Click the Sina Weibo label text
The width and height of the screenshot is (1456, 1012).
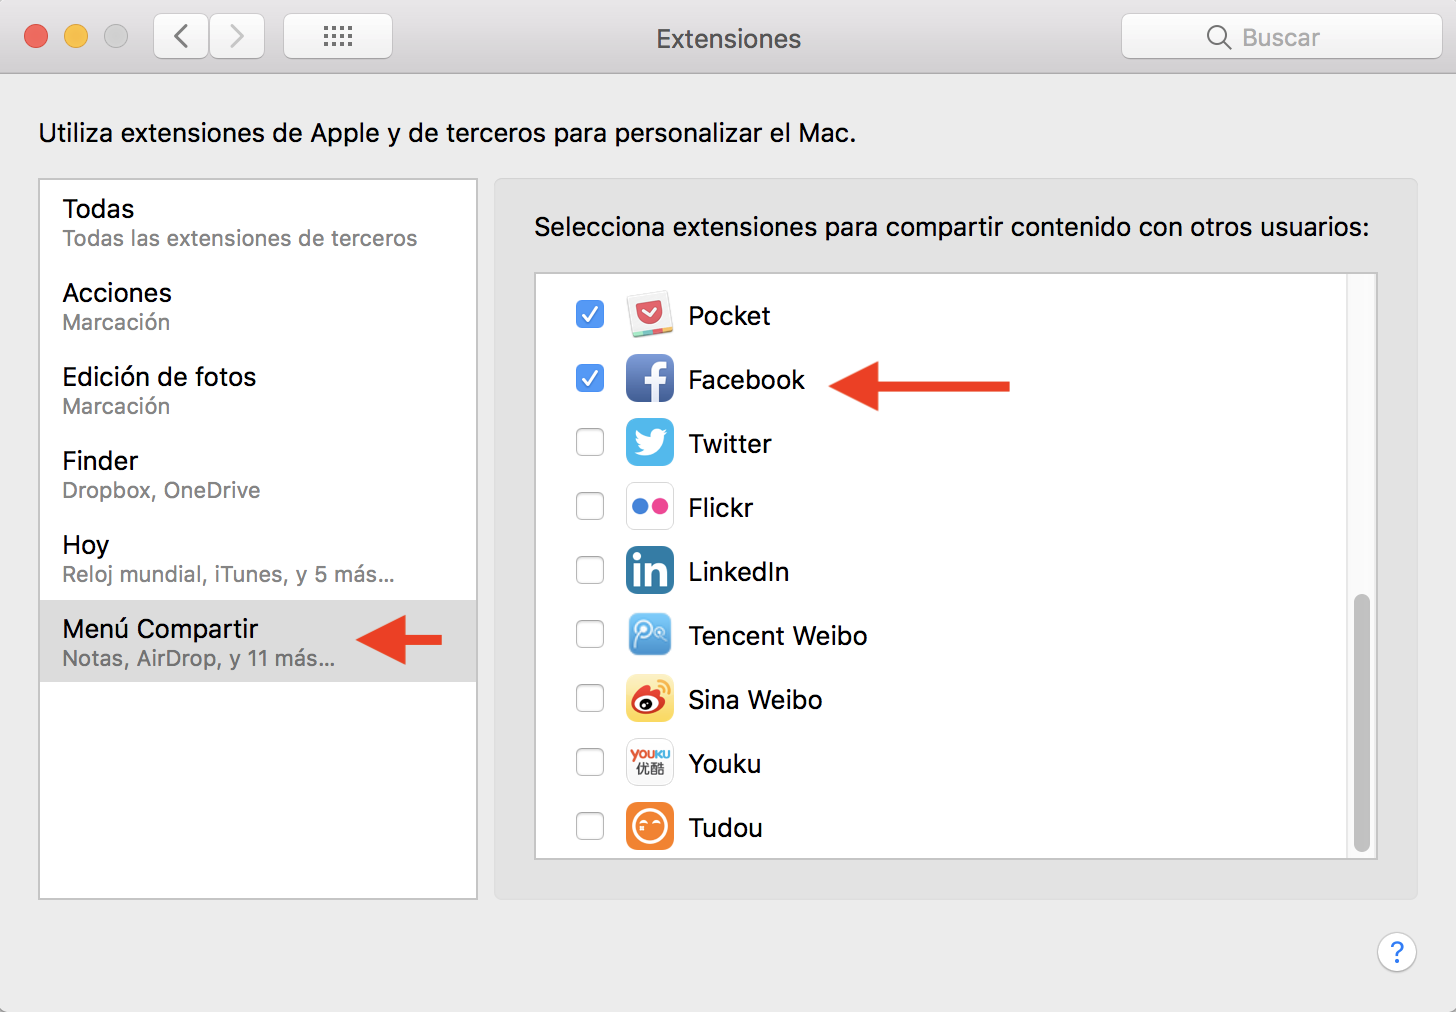pyautogui.click(x=755, y=700)
